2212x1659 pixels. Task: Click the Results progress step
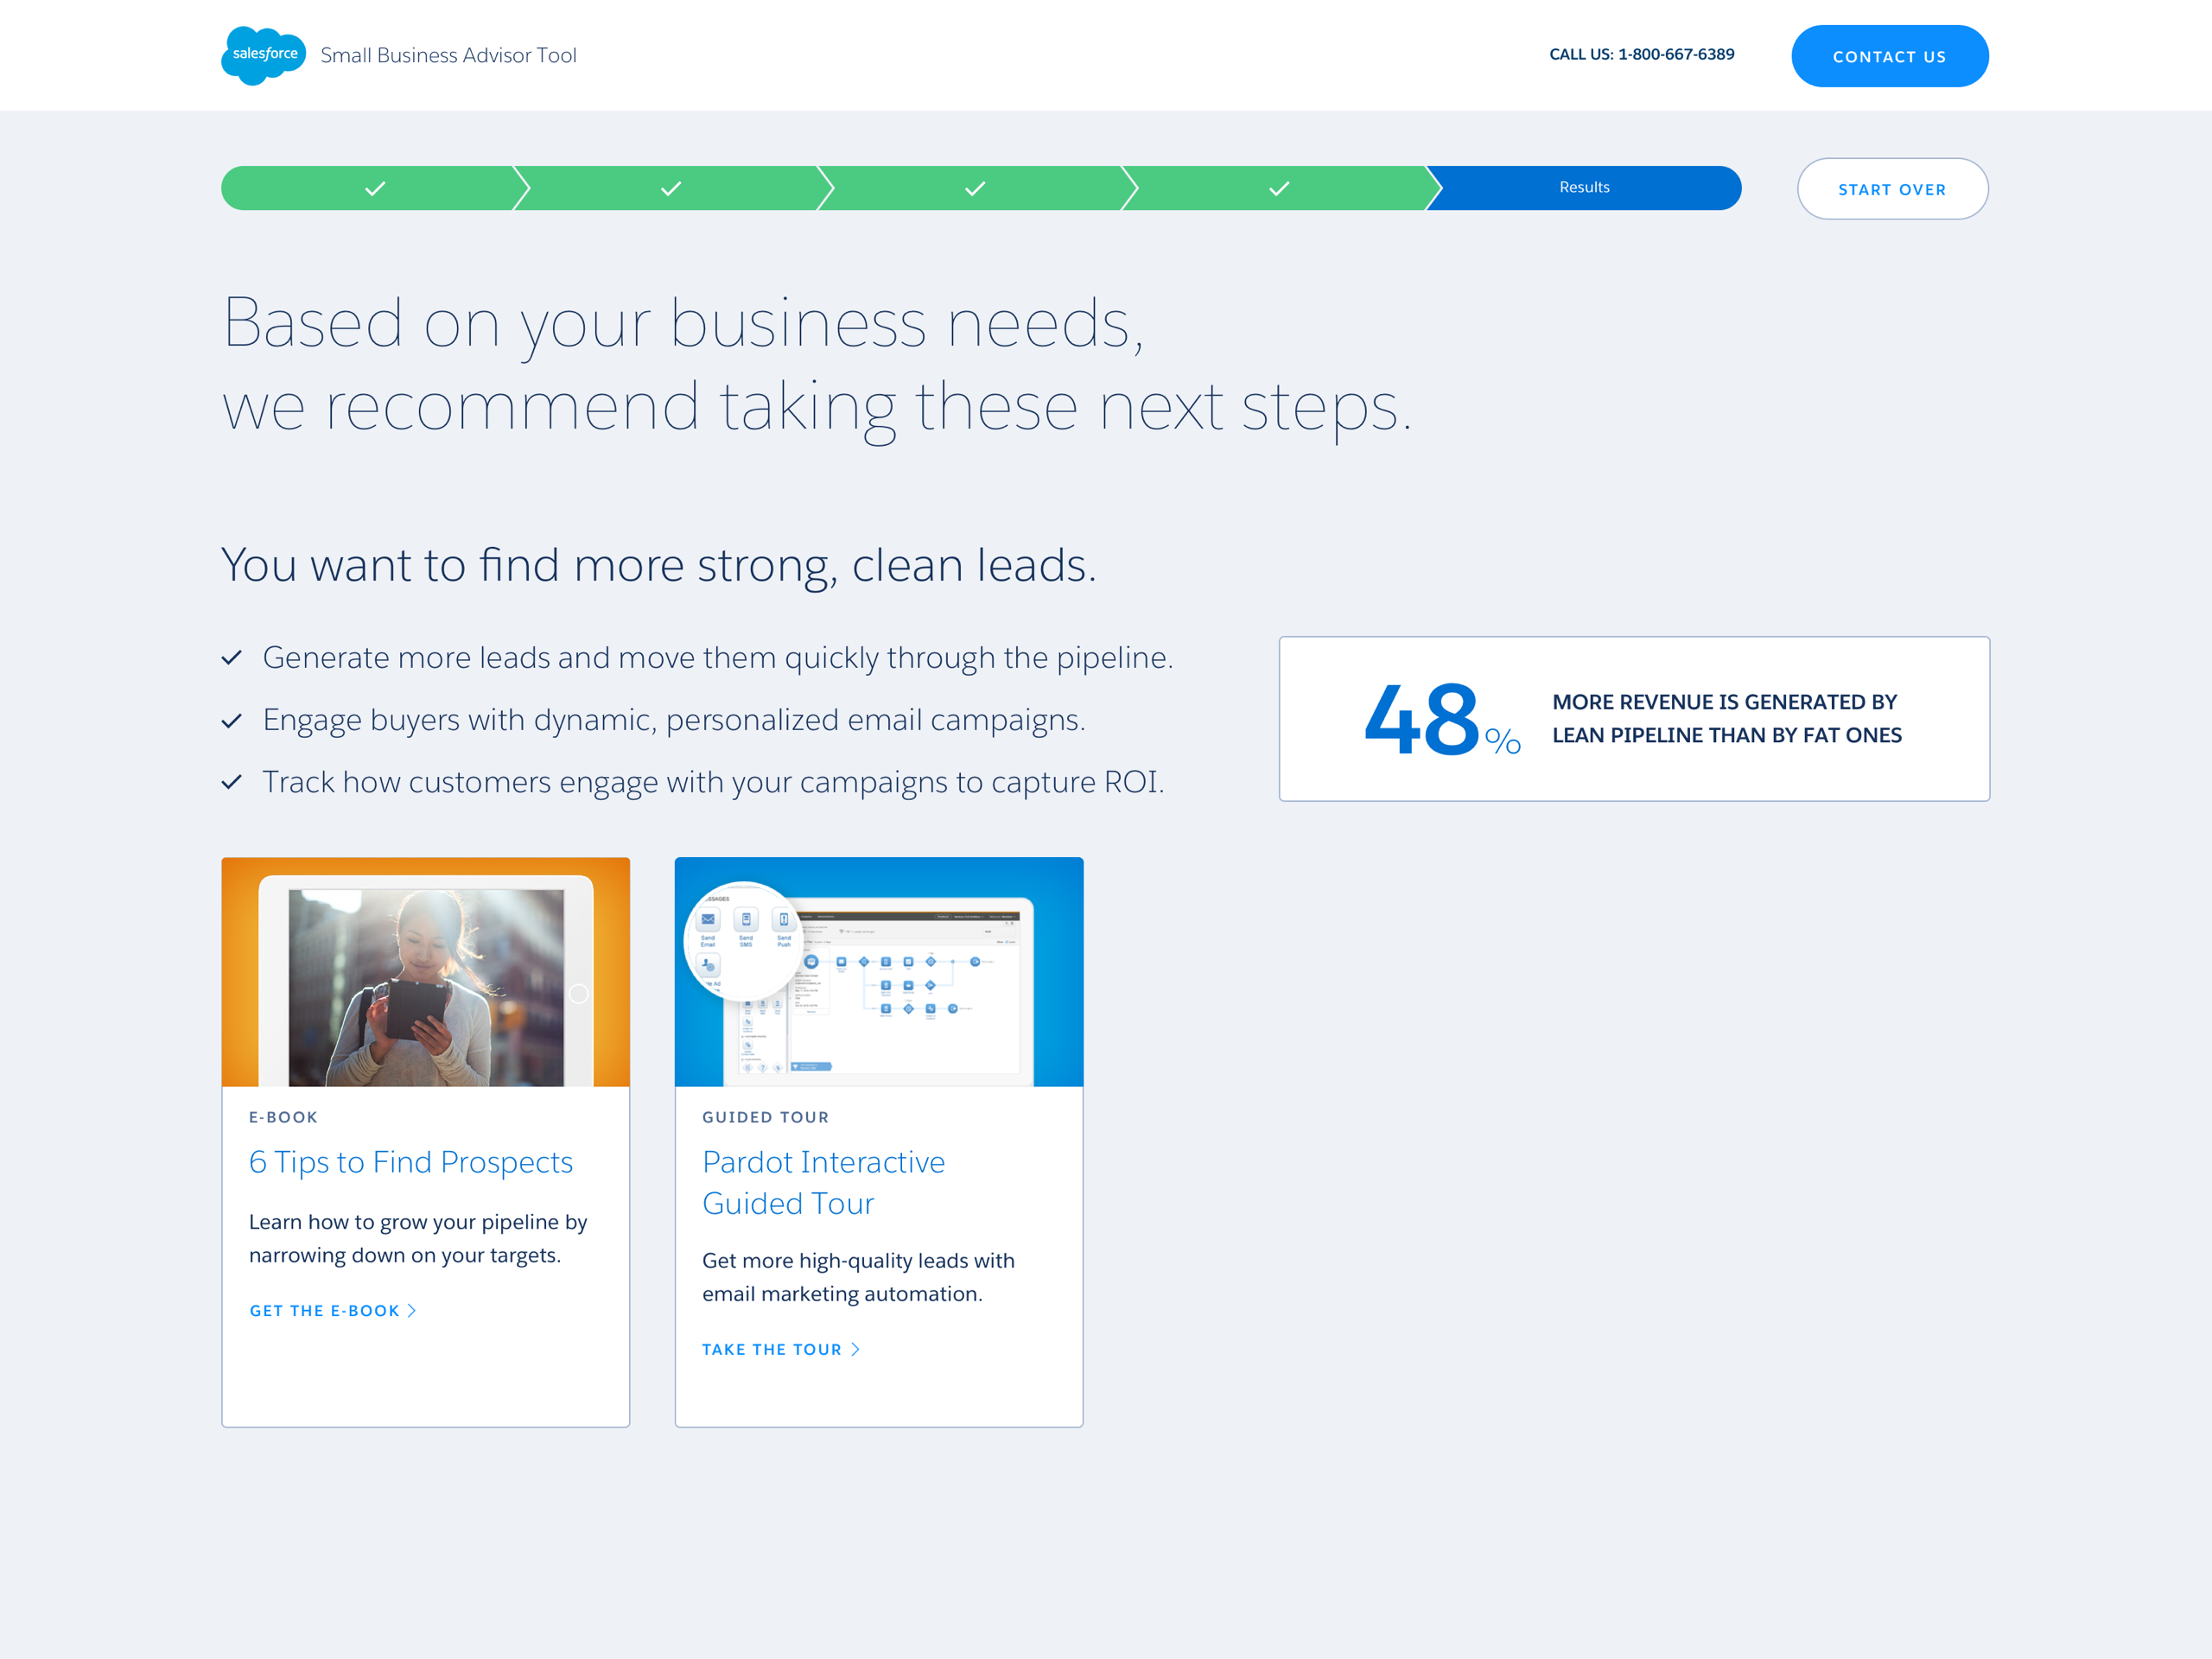(x=1584, y=188)
